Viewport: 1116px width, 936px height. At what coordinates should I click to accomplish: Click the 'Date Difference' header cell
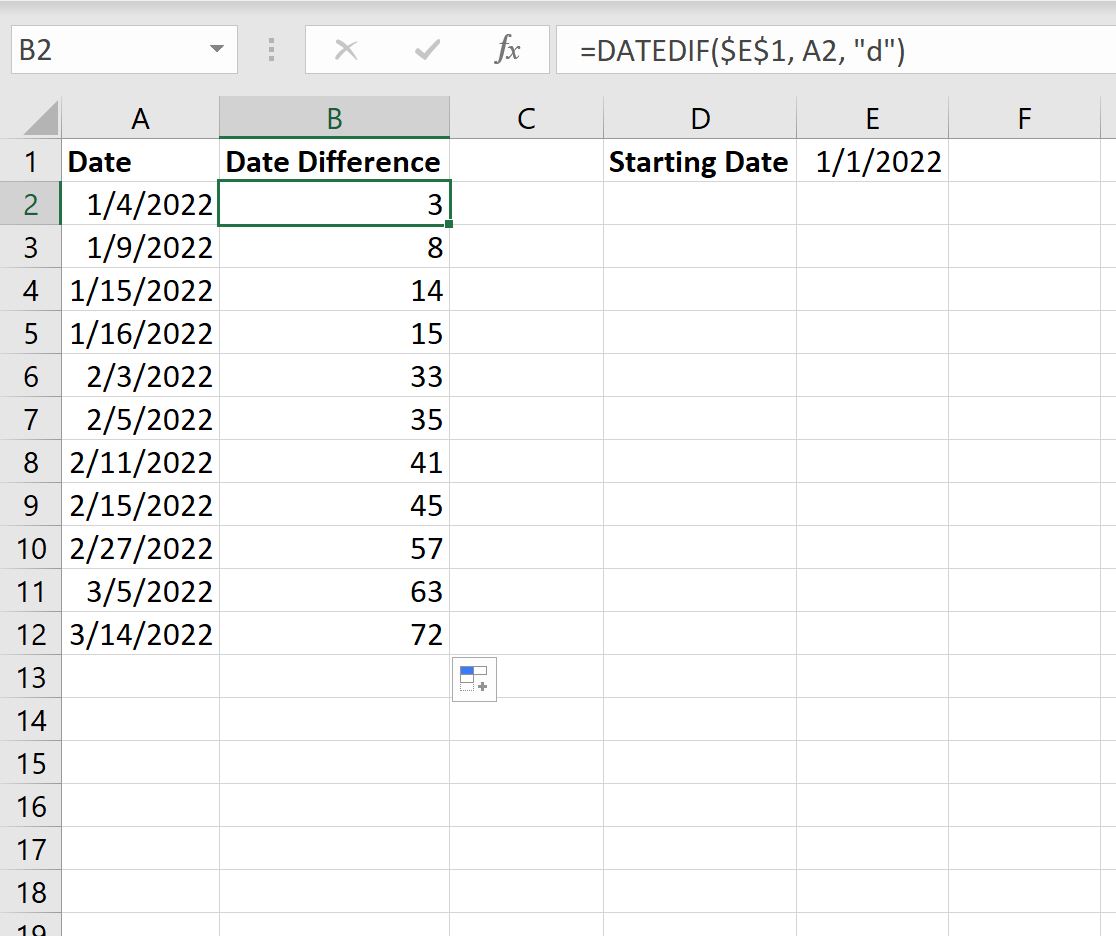tap(335, 162)
